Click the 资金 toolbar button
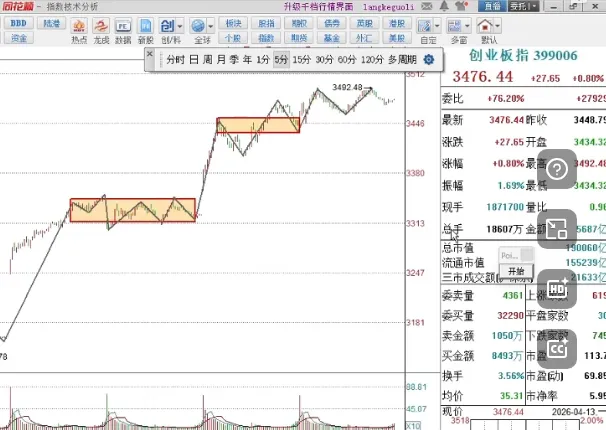 point(19,38)
